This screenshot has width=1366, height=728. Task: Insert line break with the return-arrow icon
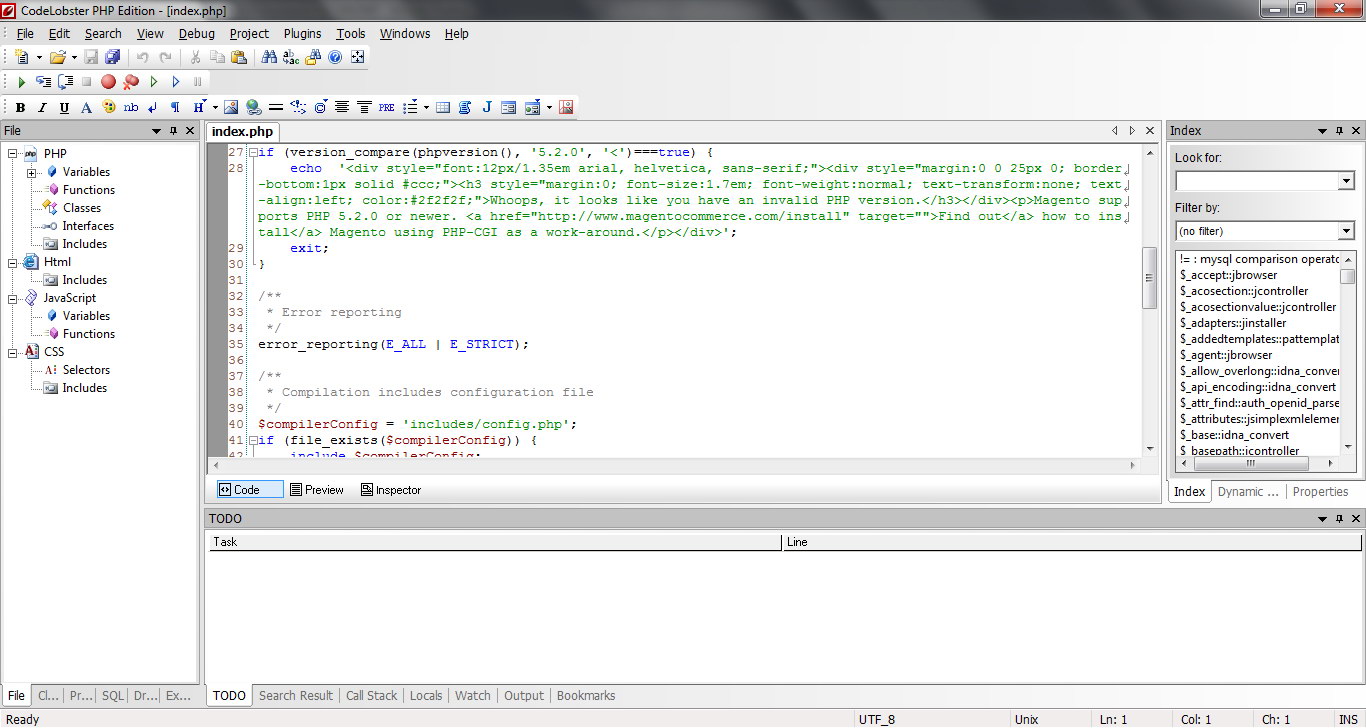pyautogui.click(x=153, y=107)
